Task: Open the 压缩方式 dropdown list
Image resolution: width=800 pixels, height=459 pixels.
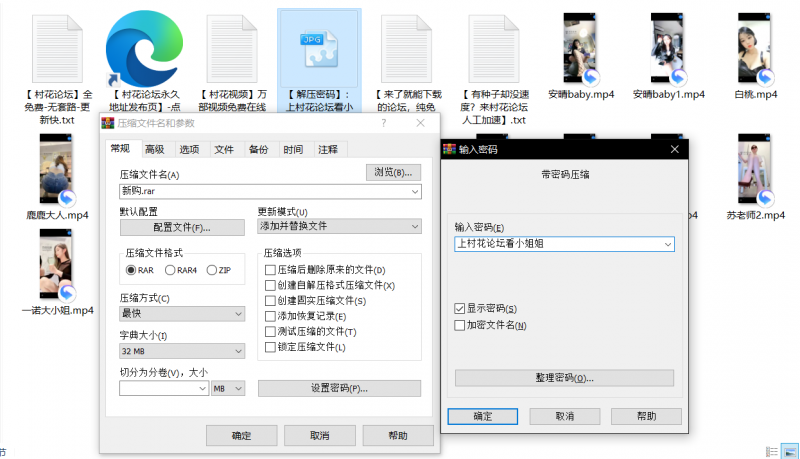Action: [x=182, y=314]
